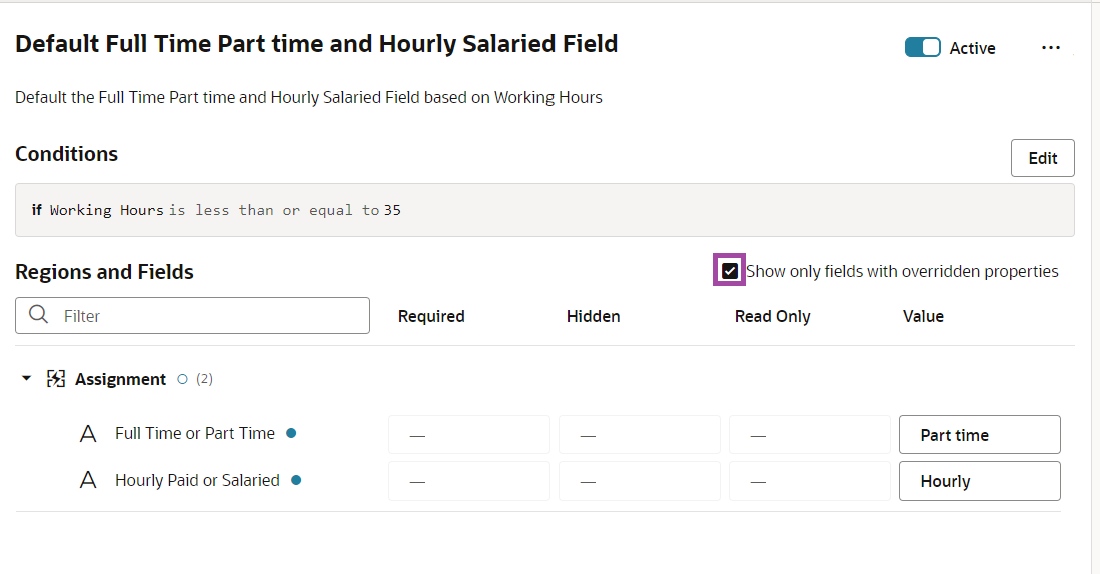Screen dimensions: 1100x574
Task: Uncheck Show only fields with overridden properties
Action: pos(730,271)
